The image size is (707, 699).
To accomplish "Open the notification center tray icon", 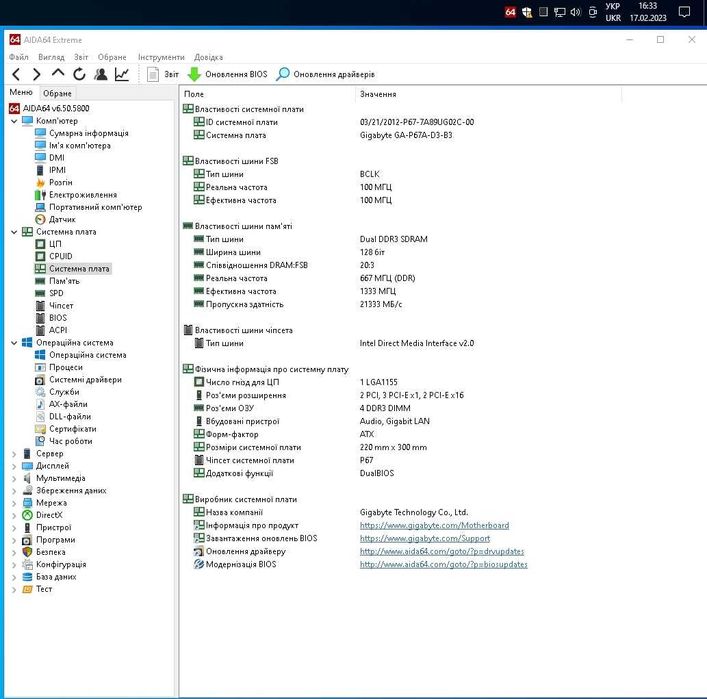I will (684, 12).
